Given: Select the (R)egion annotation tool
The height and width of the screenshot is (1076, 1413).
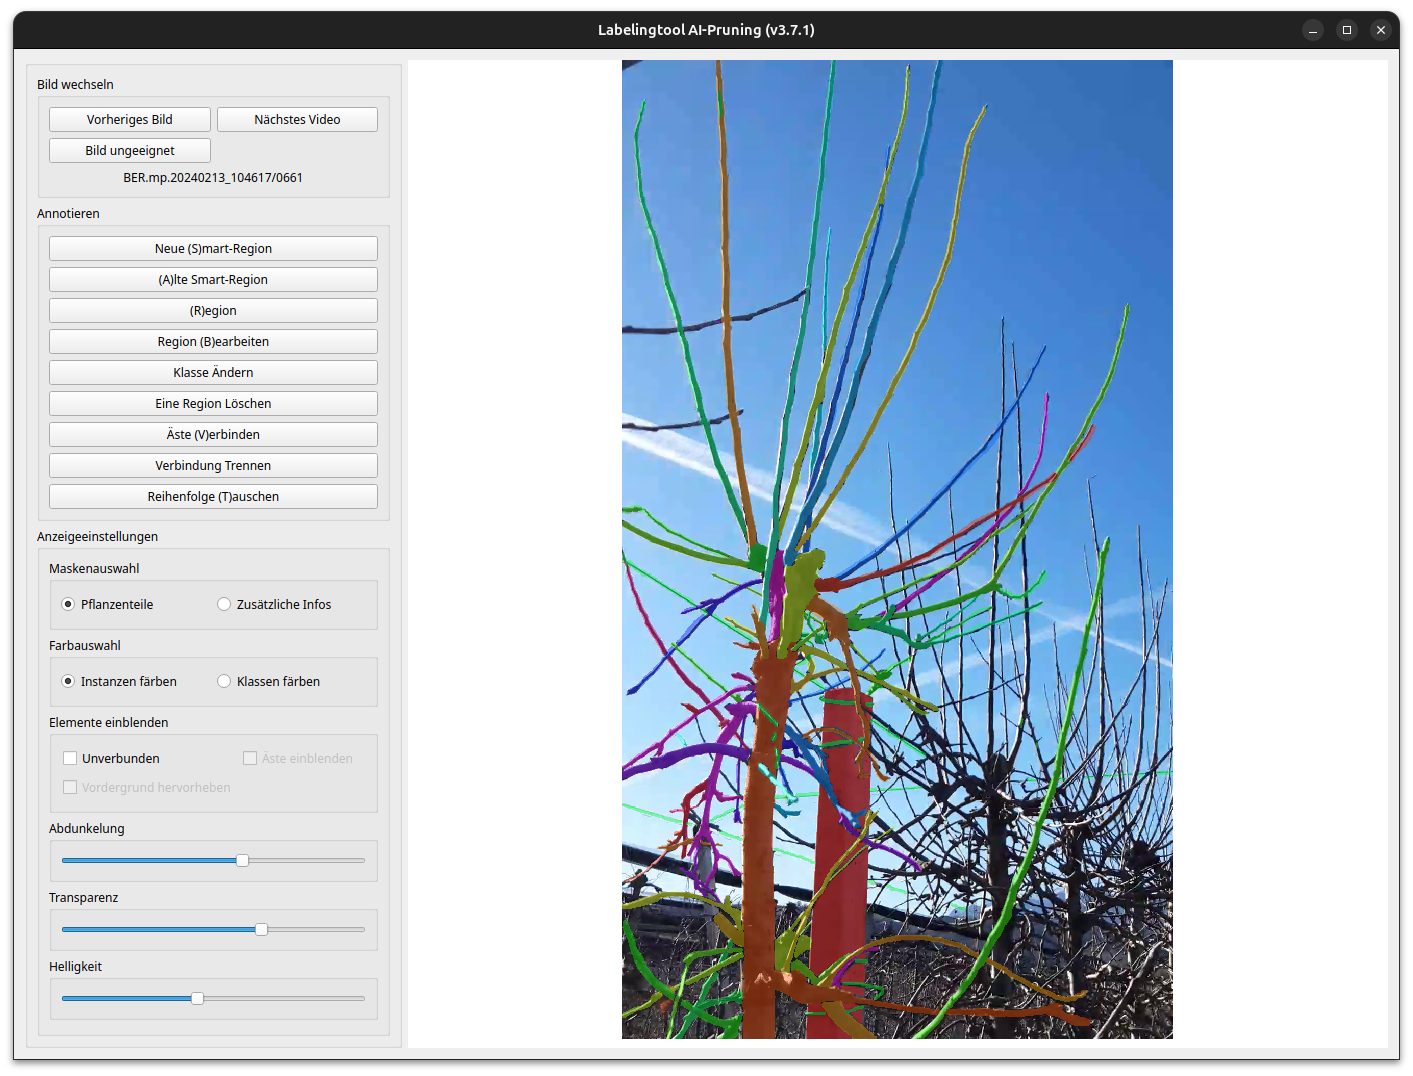Looking at the screenshot, I should (x=213, y=311).
